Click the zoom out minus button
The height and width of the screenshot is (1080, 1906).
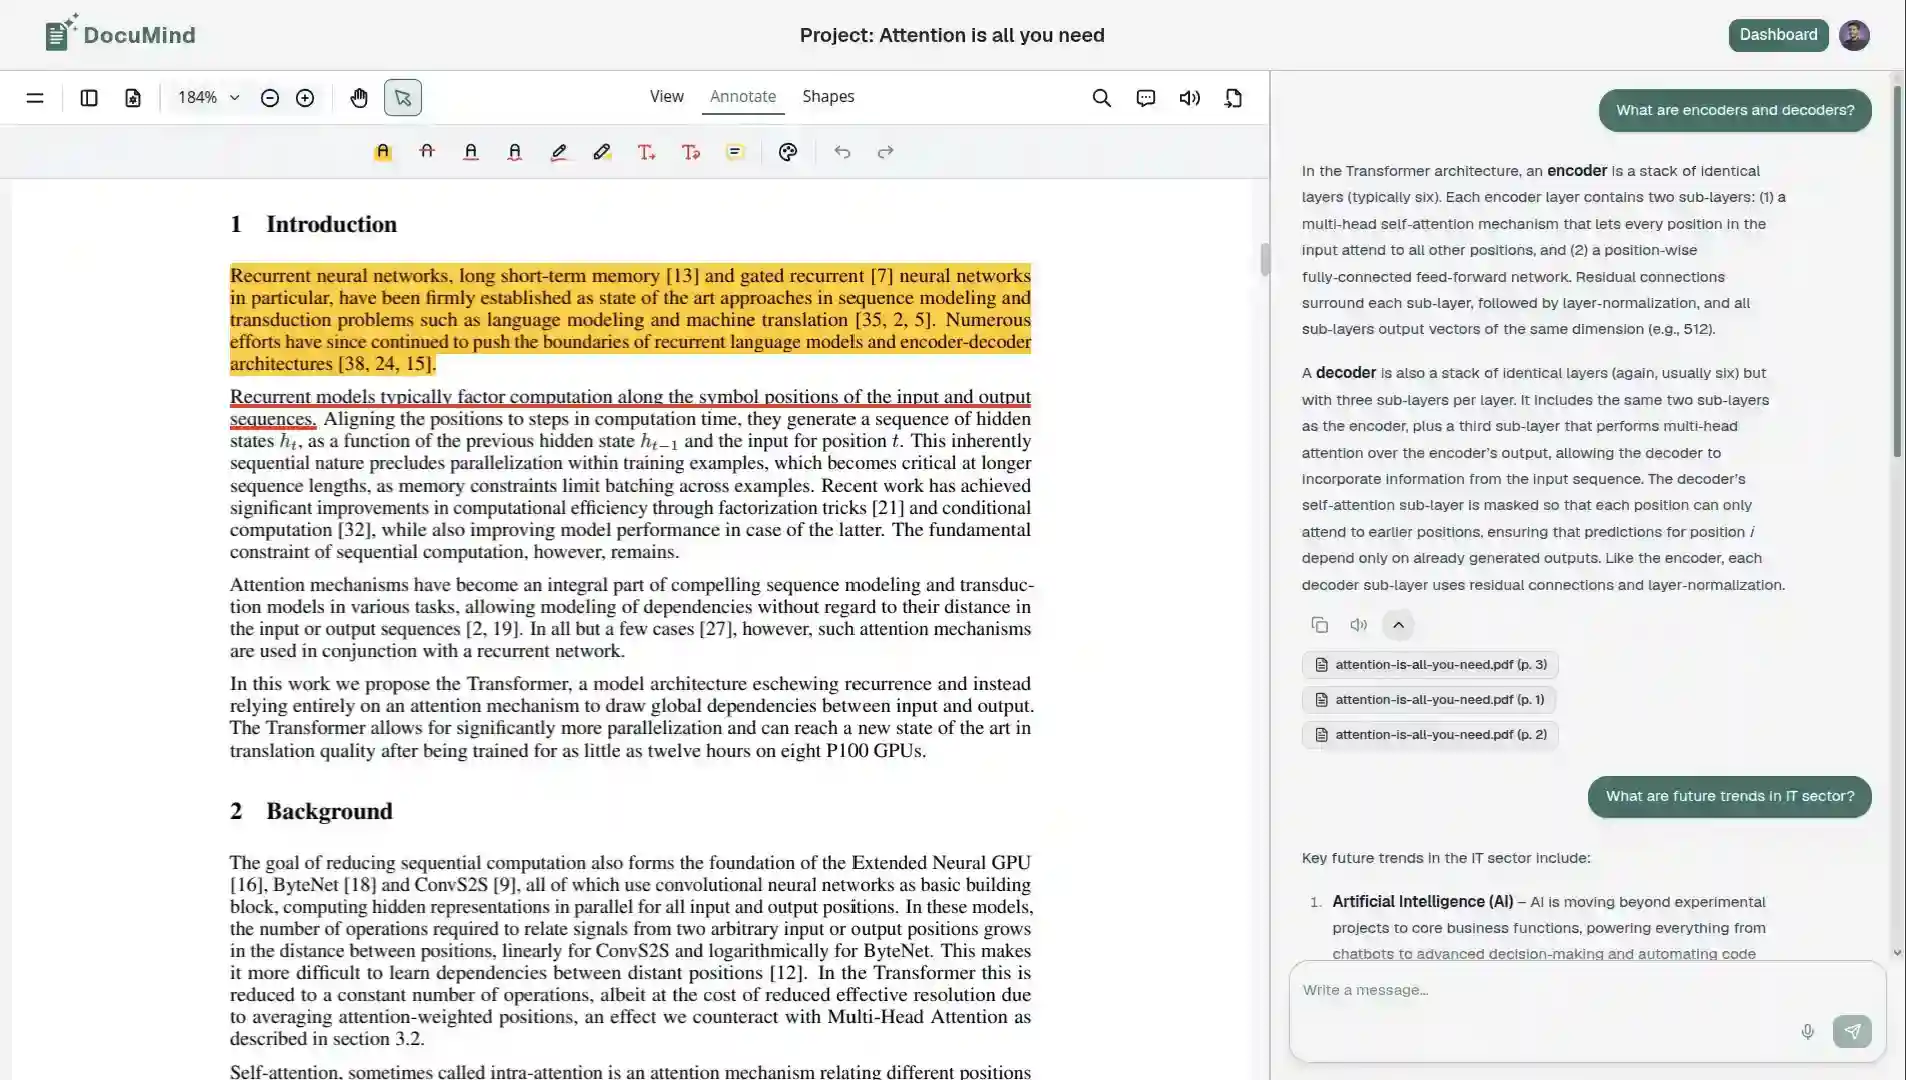[x=270, y=98]
